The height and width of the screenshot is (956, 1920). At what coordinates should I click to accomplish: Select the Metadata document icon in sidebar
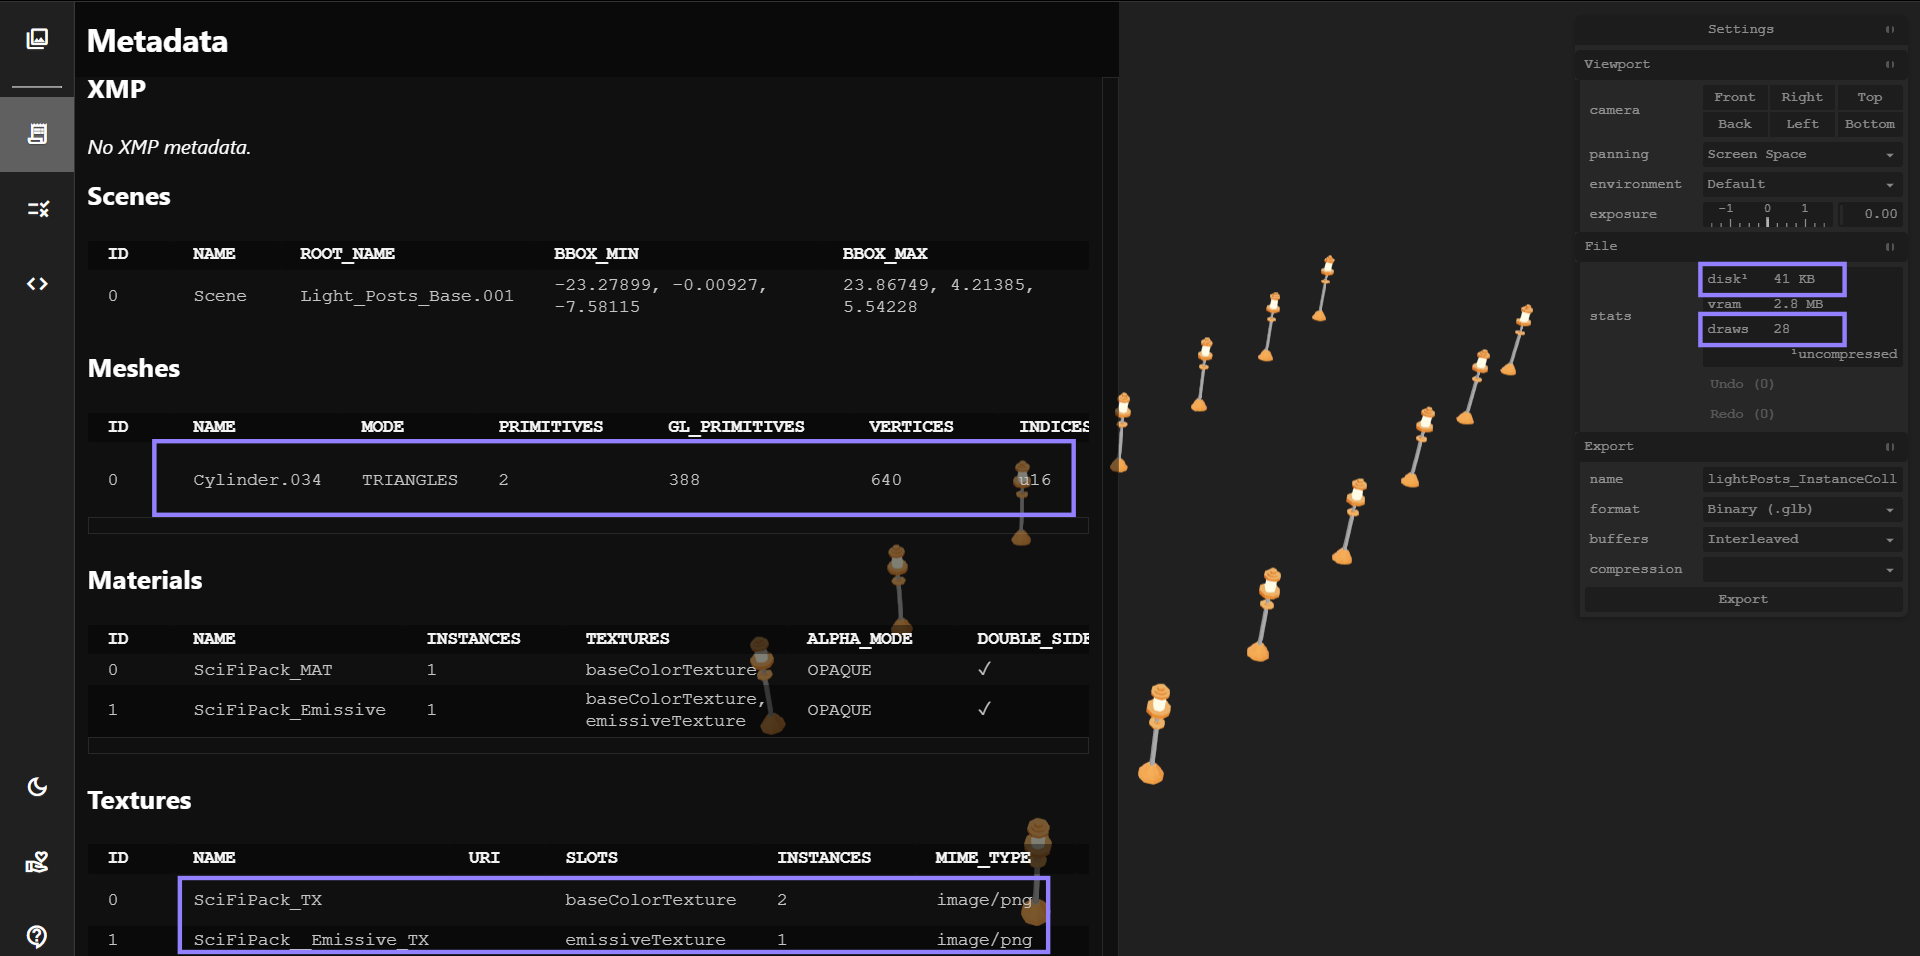(37, 134)
